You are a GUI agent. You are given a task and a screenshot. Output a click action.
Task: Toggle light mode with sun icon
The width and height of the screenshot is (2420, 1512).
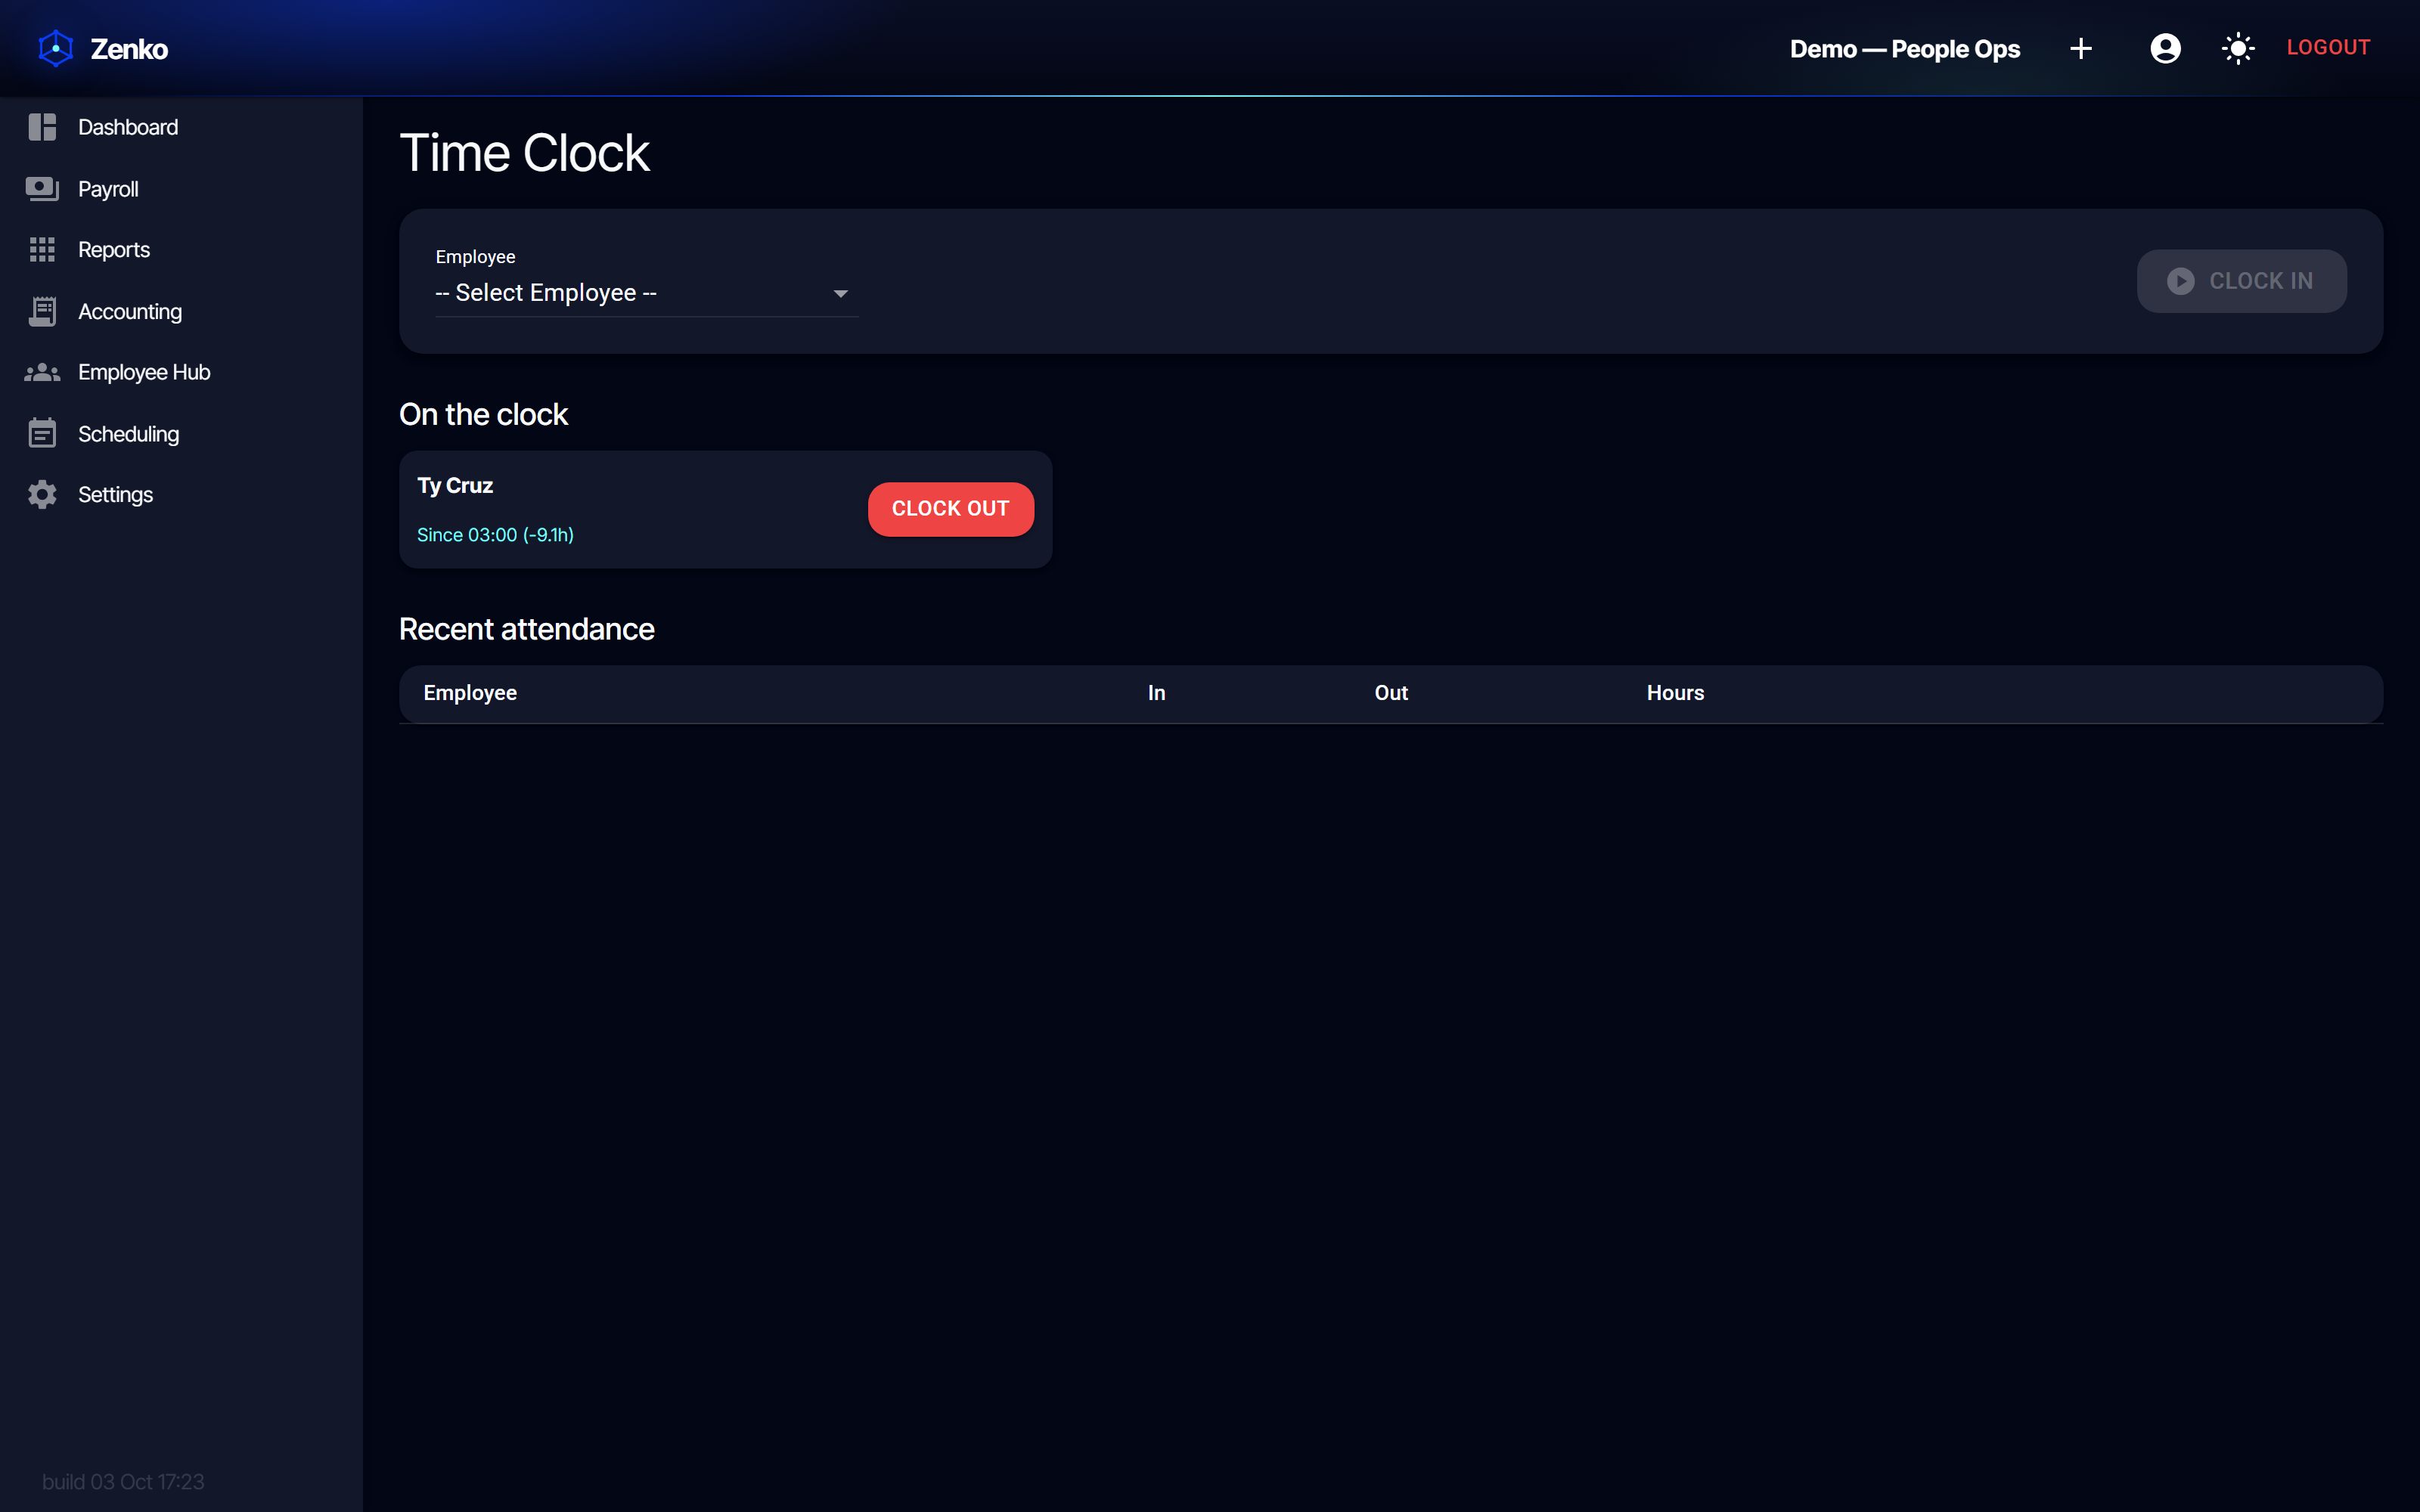pyautogui.click(x=2238, y=48)
